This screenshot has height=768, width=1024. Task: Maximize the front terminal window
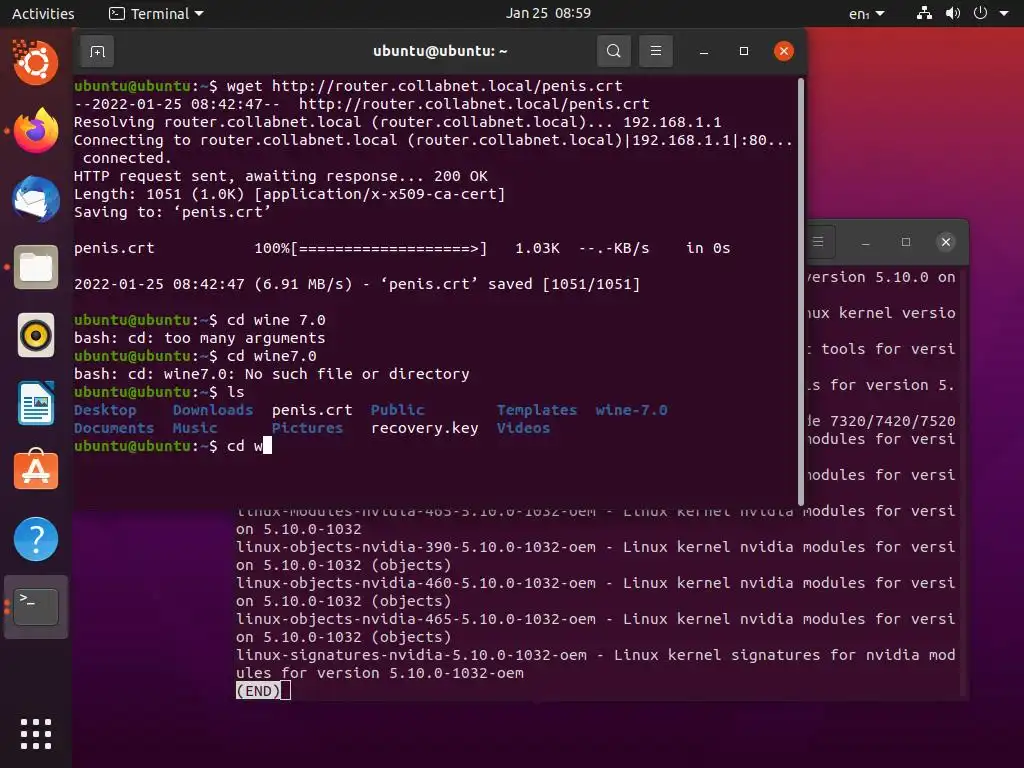pyautogui.click(x=744, y=51)
